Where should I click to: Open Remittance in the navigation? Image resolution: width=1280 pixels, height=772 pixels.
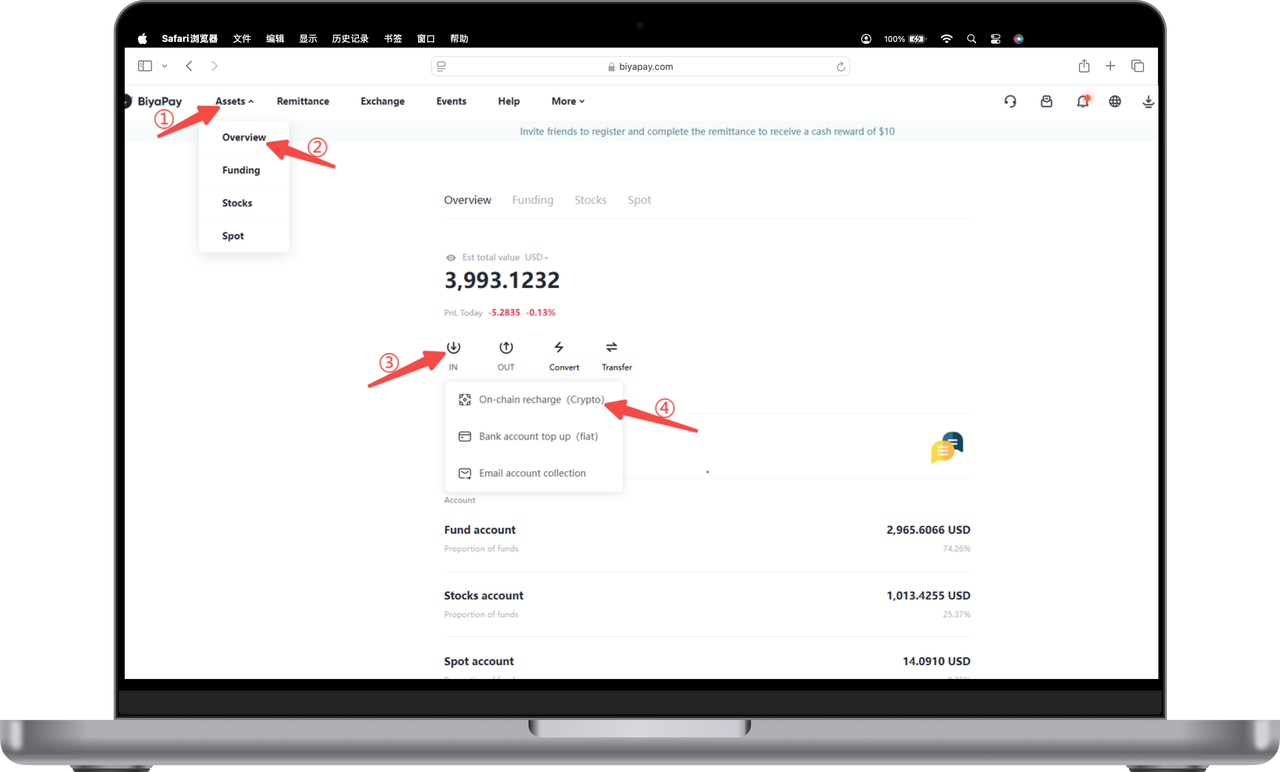click(303, 101)
